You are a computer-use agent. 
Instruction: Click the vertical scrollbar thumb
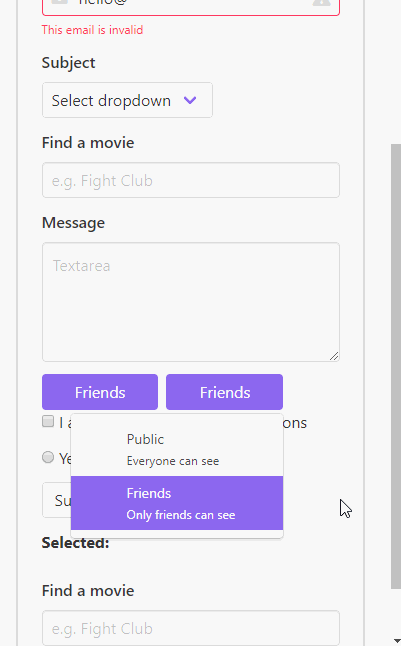click(x=396, y=366)
